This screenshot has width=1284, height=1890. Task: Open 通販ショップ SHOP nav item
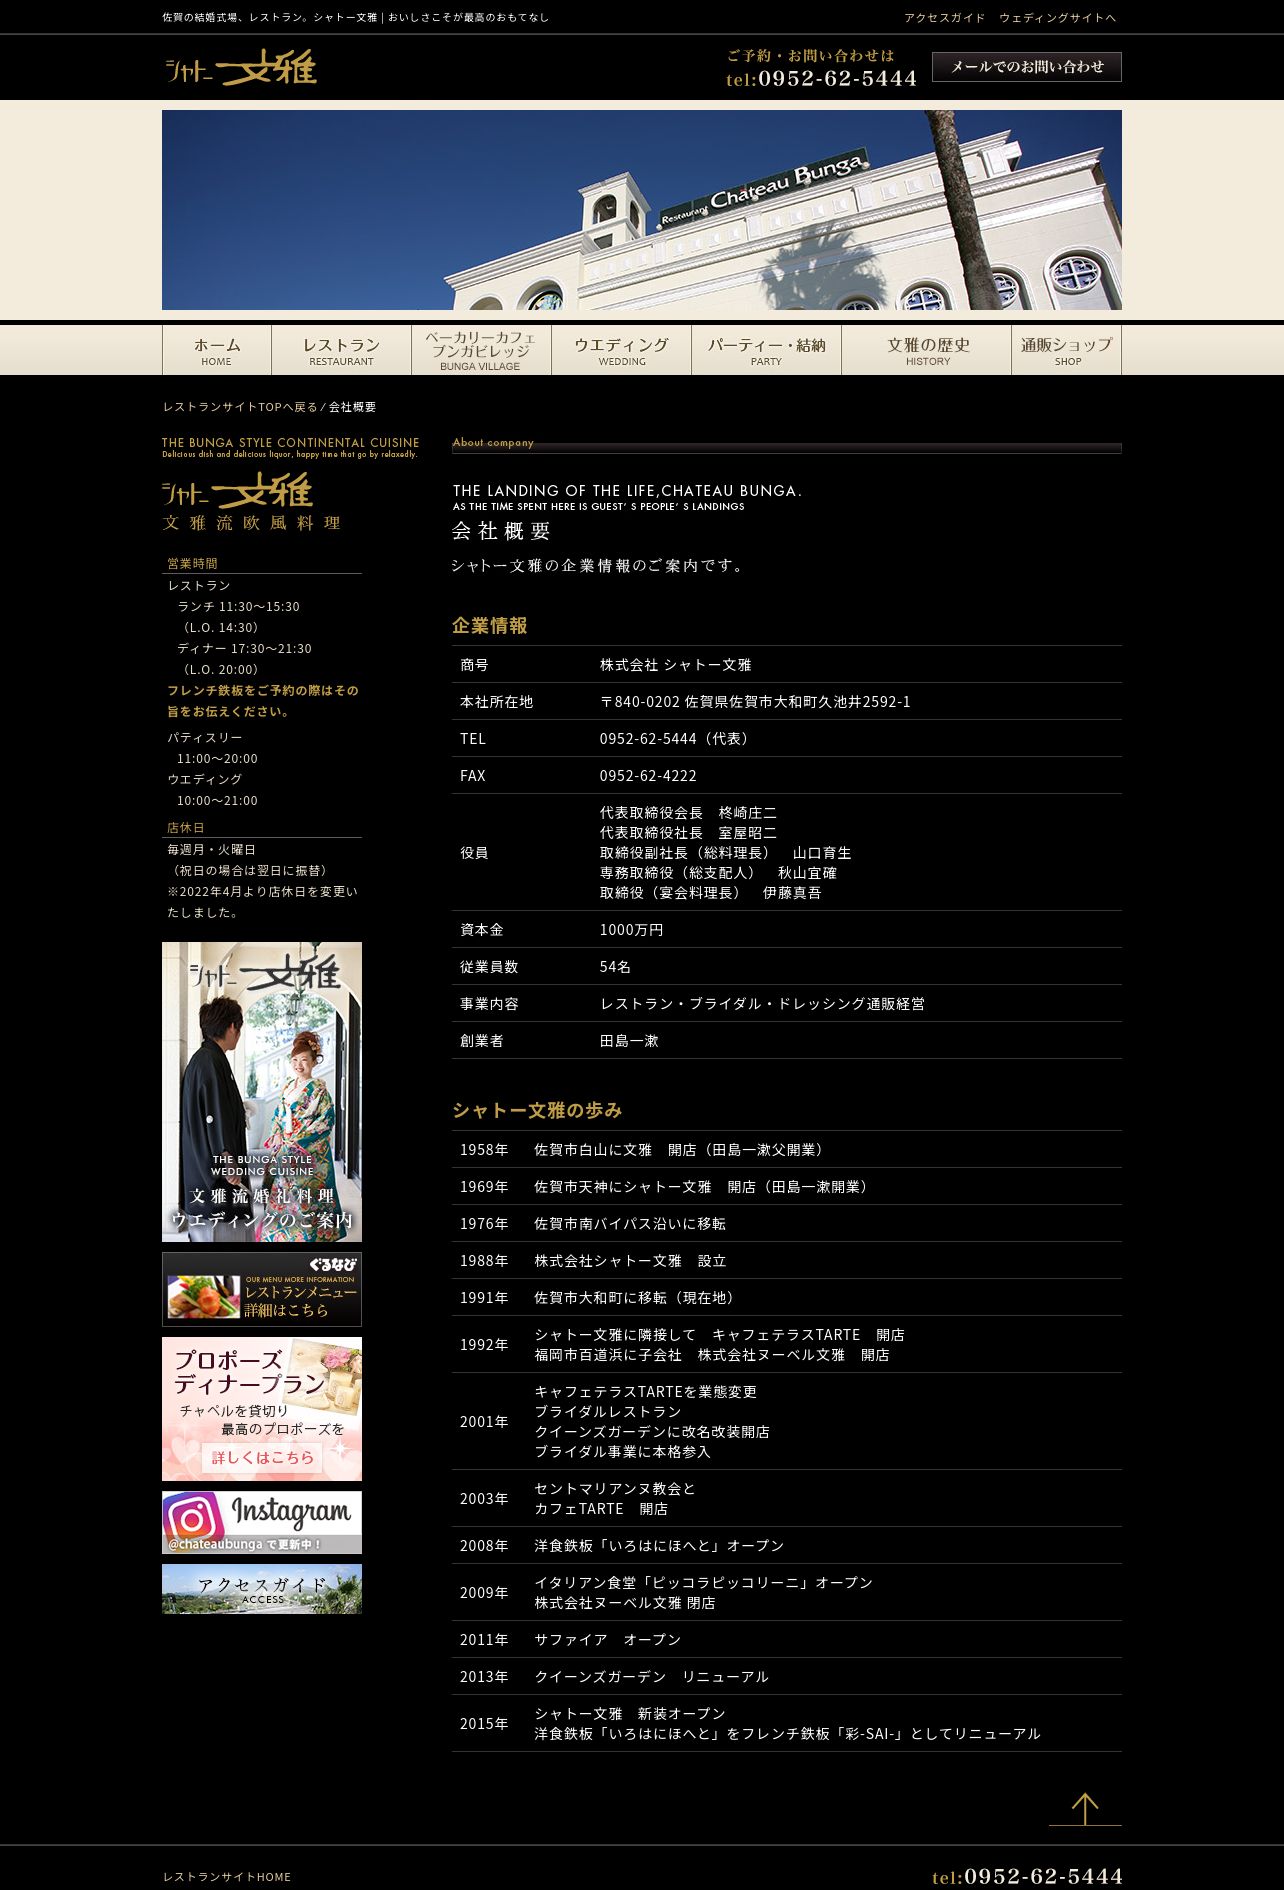pyautogui.click(x=1067, y=350)
